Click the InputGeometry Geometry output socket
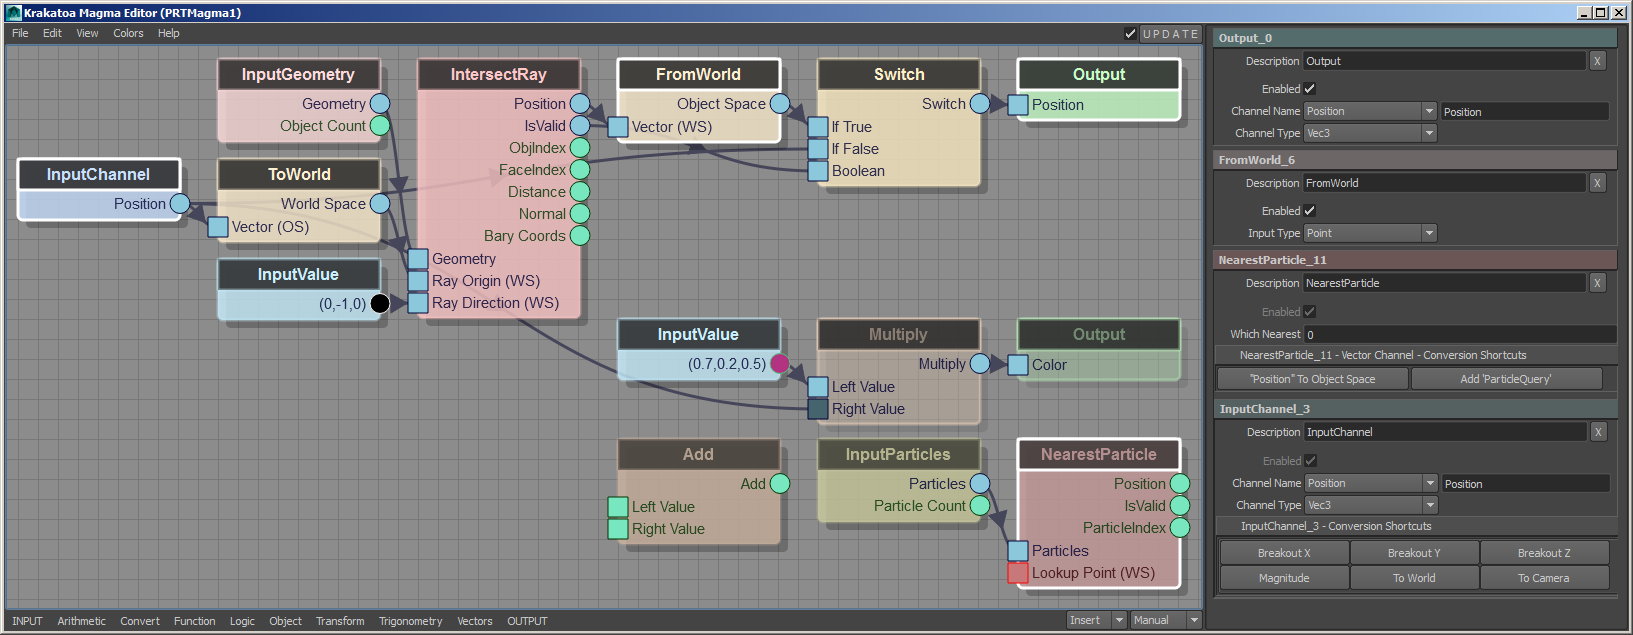This screenshot has width=1633, height=635. click(x=380, y=104)
